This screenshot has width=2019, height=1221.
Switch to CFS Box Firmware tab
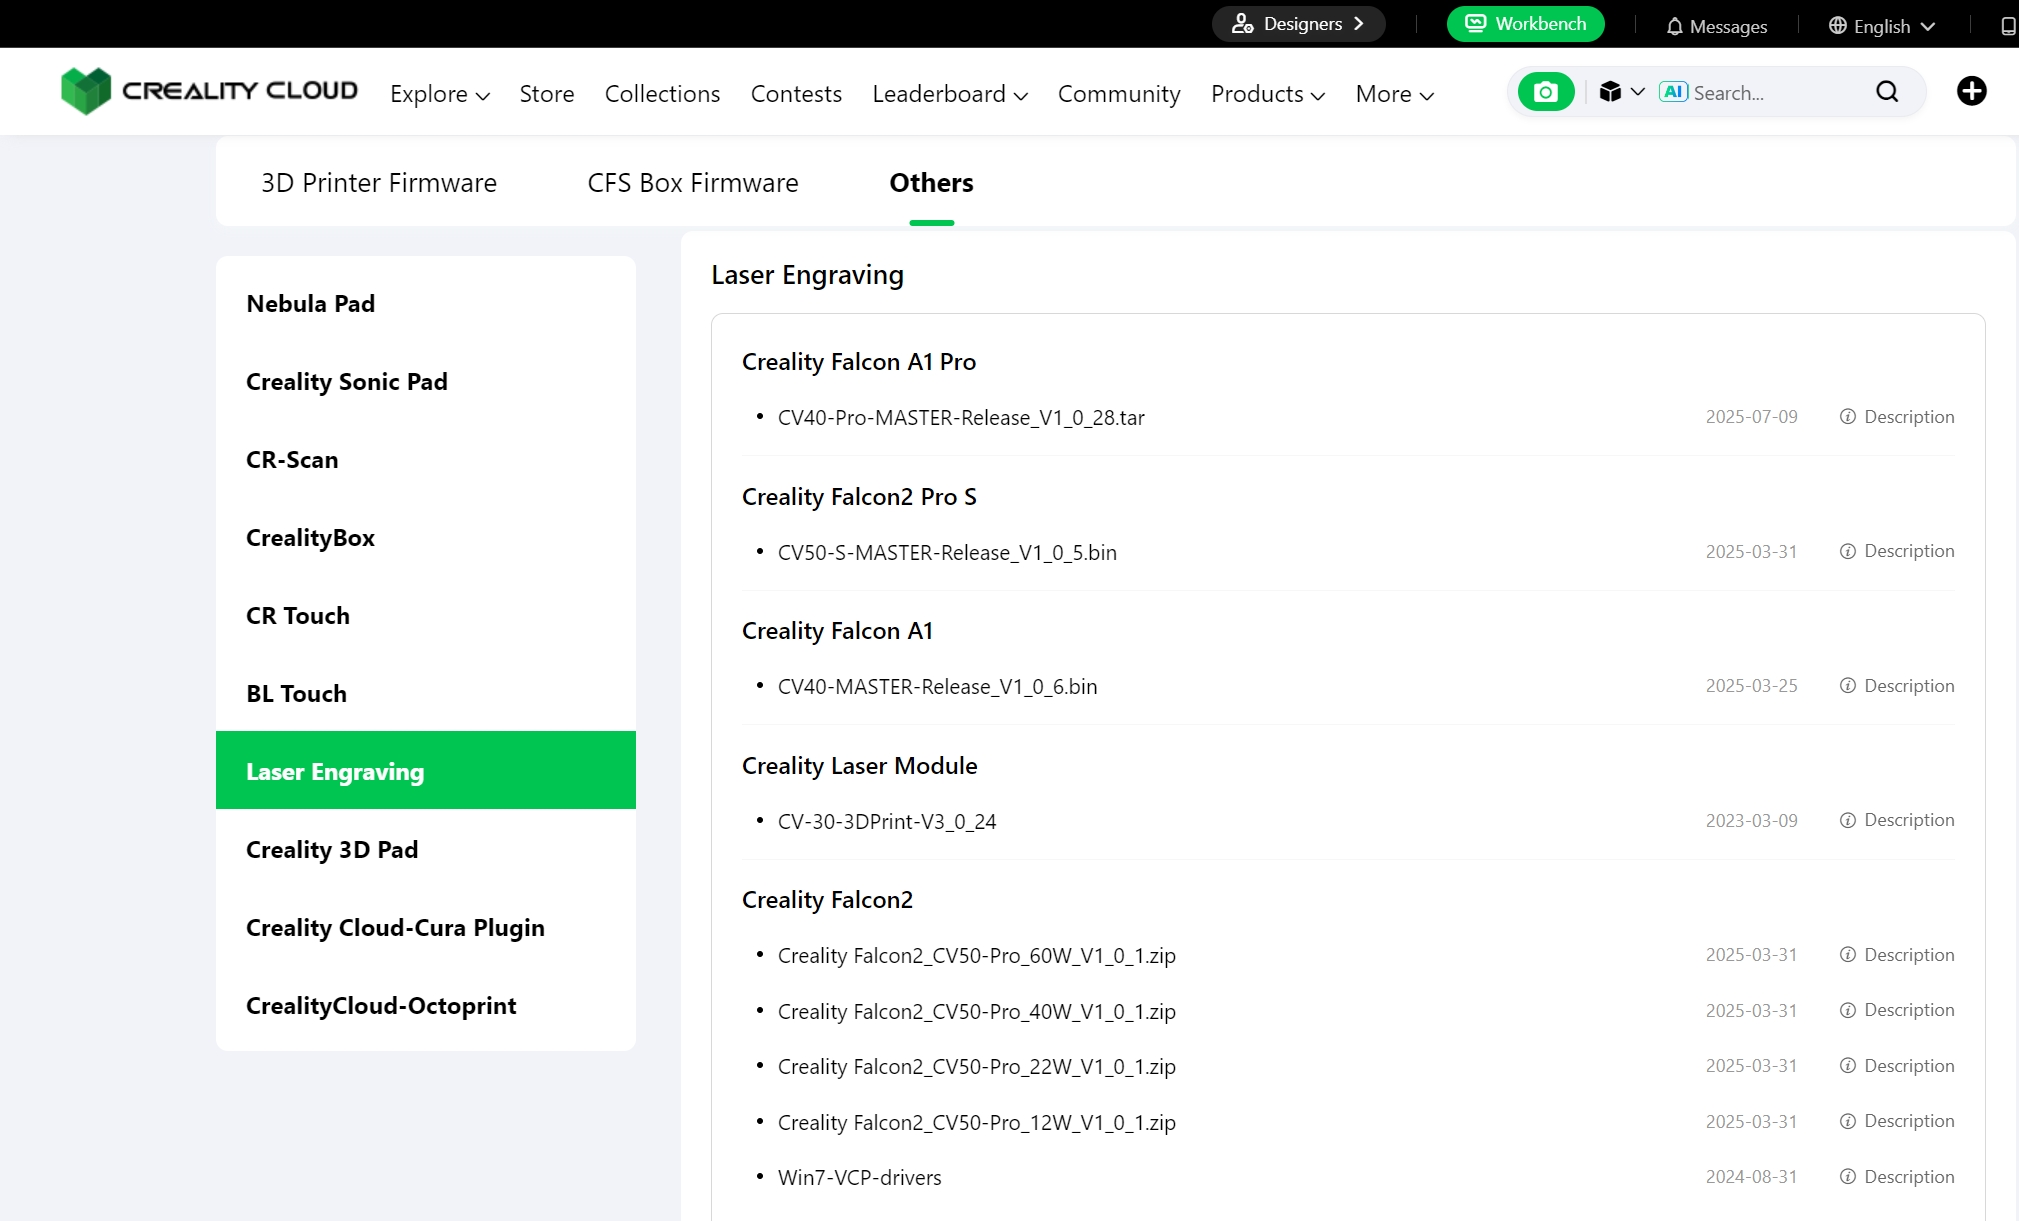click(692, 183)
